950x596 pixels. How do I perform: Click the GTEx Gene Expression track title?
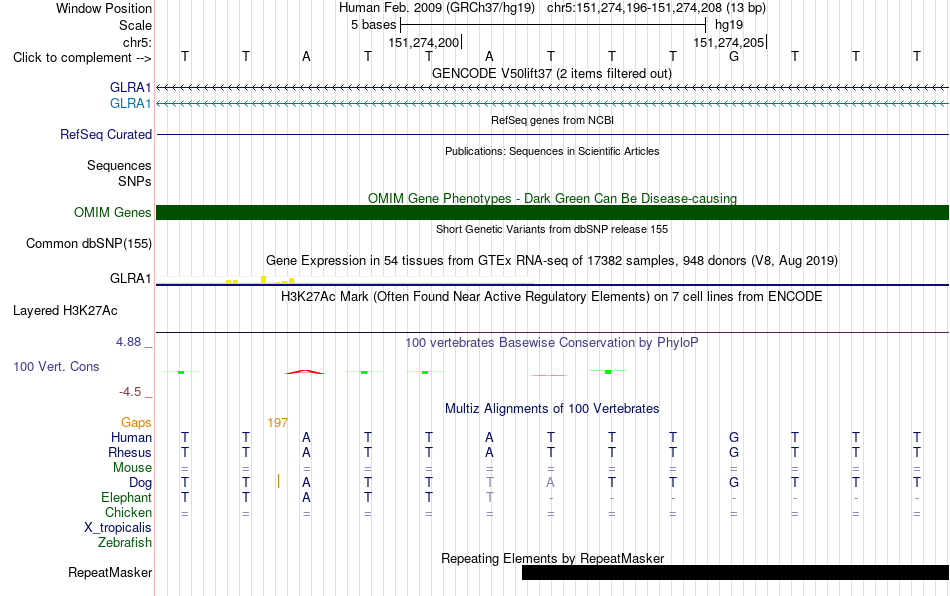coord(552,260)
